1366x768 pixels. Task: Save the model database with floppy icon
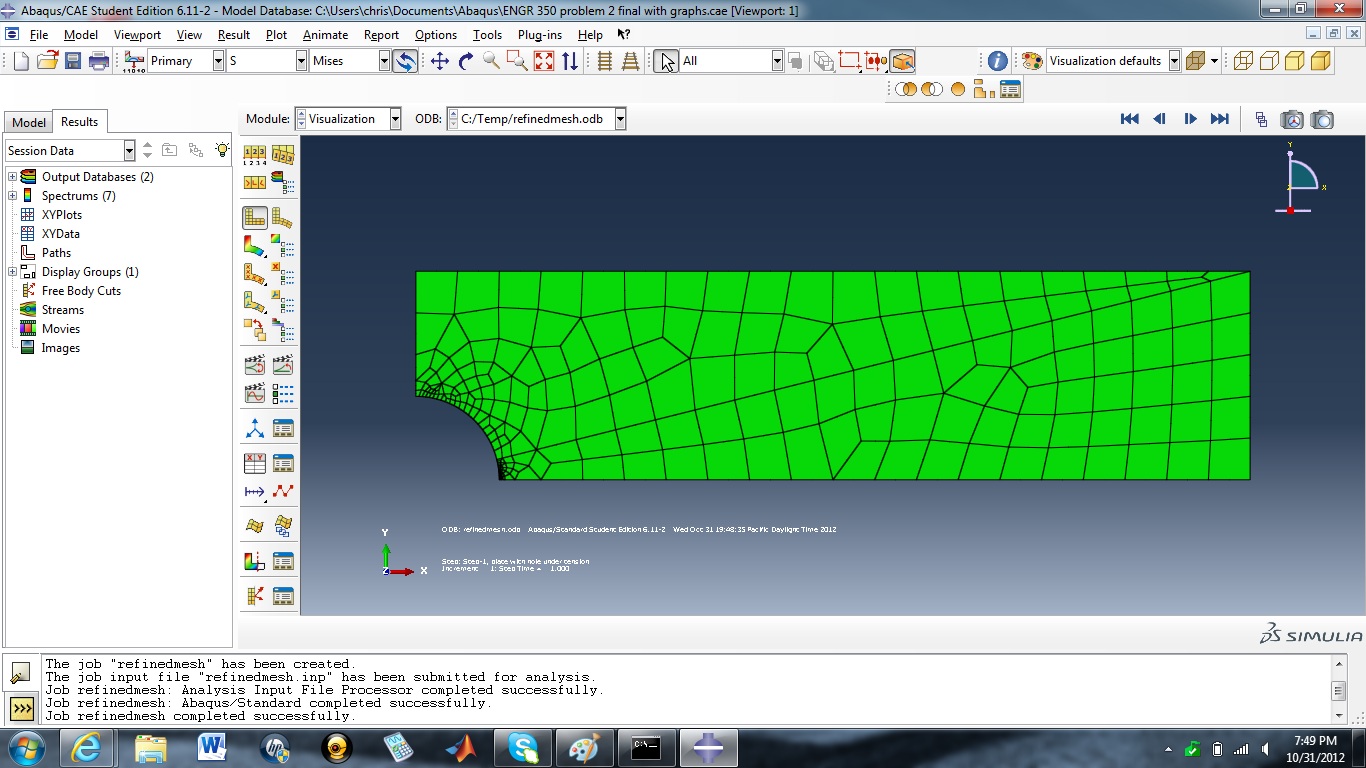[x=73, y=61]
